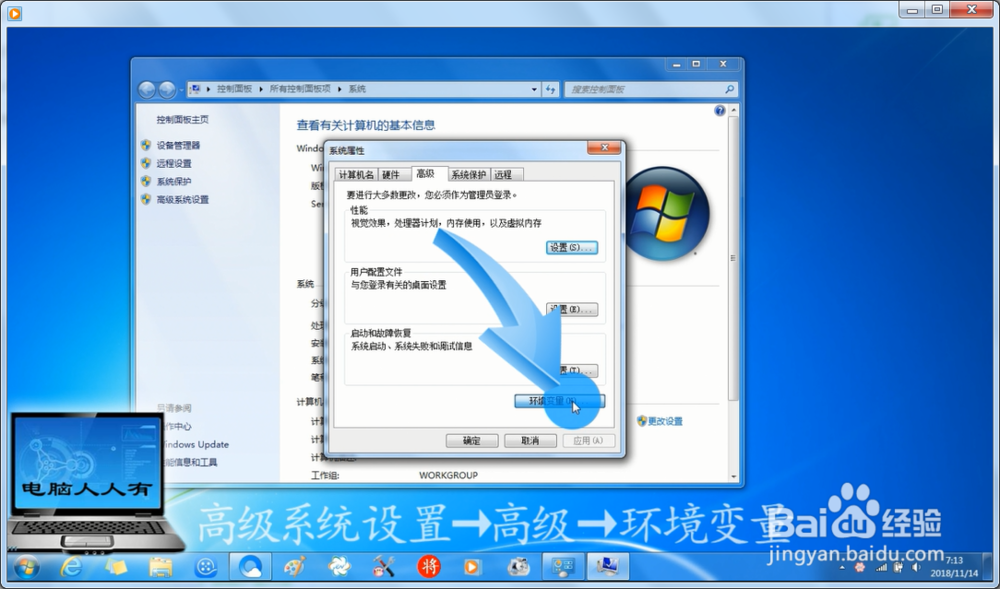
Task: Click the 取消 button
Action: click(x=530, y=440)
